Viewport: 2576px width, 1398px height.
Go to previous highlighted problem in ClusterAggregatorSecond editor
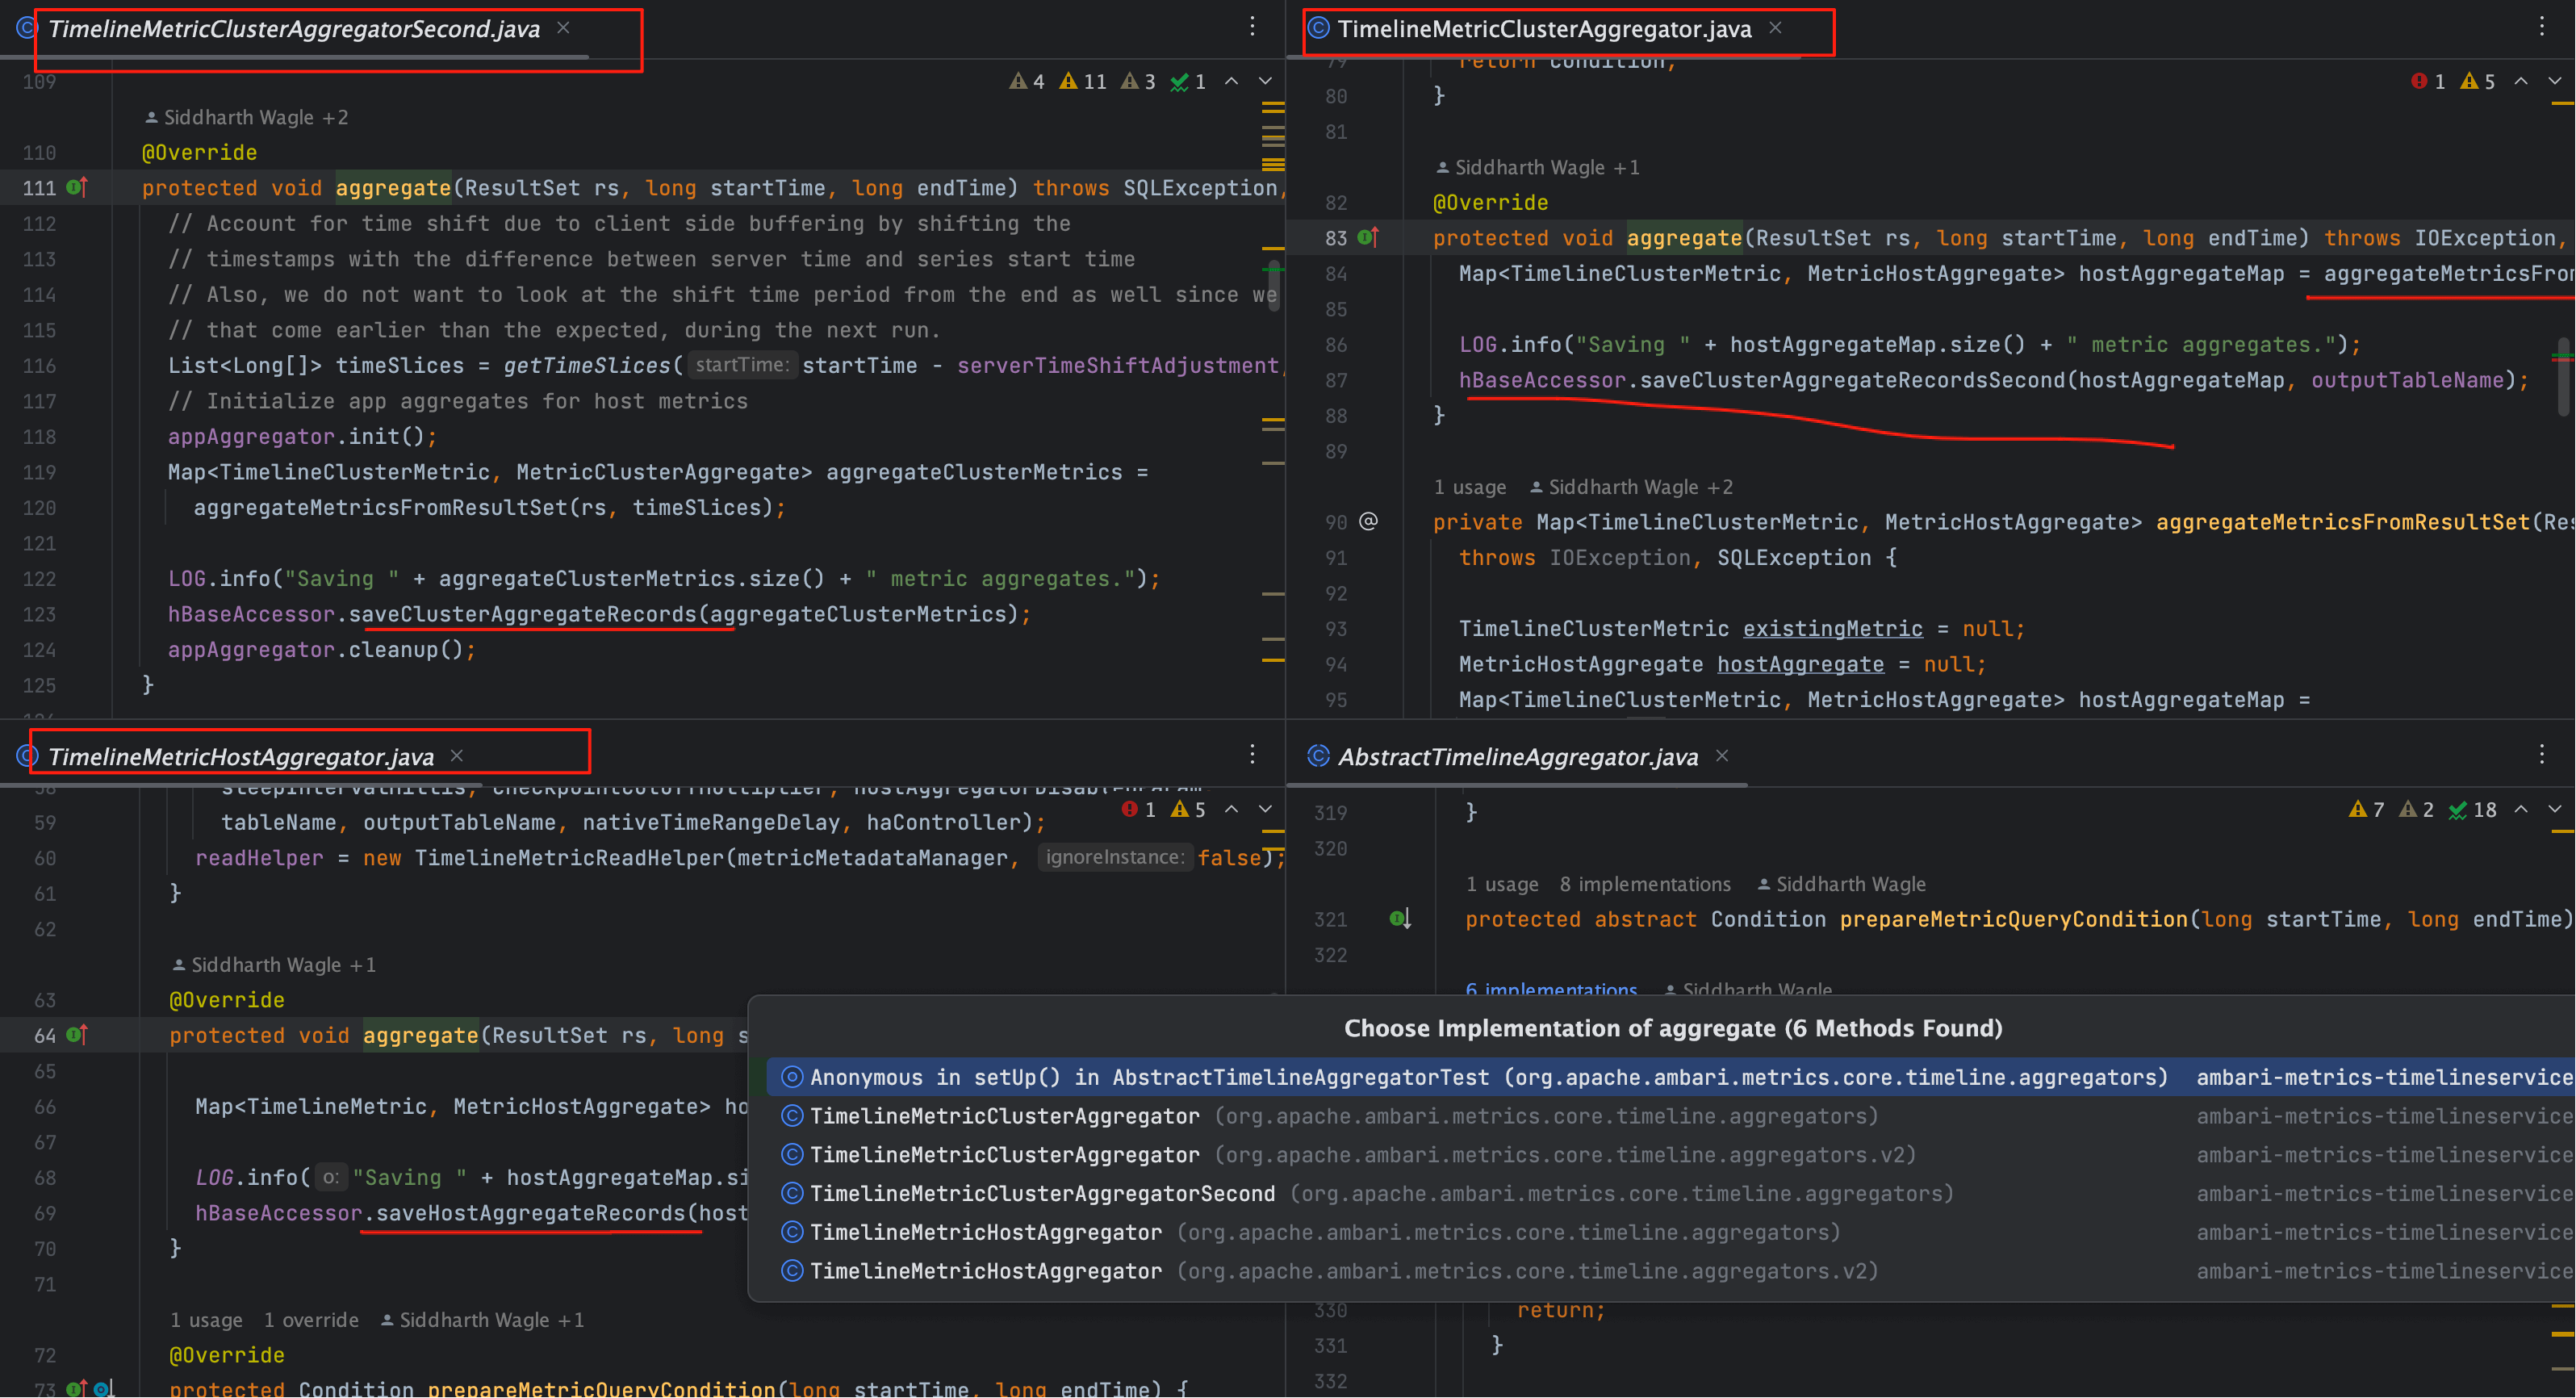[1232, 81]
